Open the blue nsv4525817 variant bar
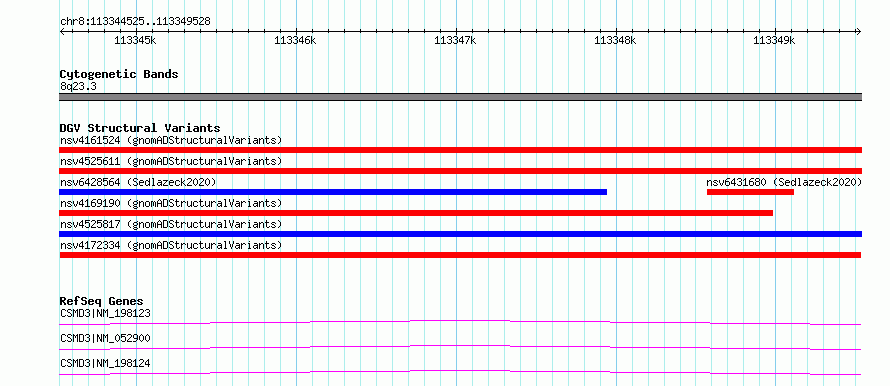Viewport: 890px width, 386px height. [460, 234]
